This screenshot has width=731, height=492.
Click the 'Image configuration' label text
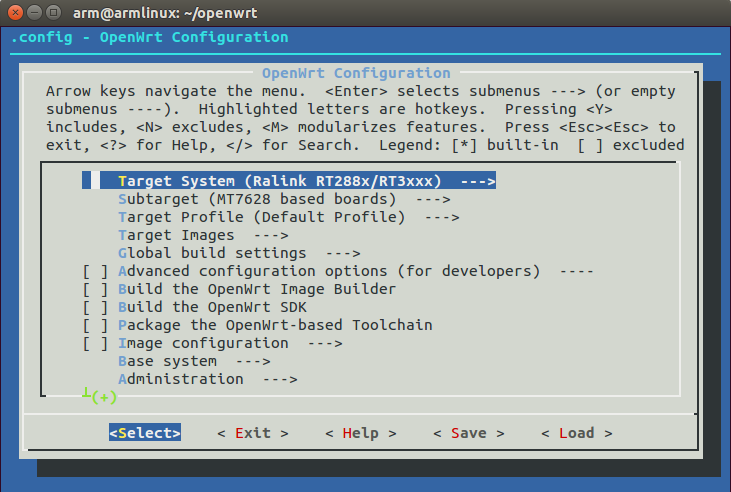(x=203, y=344)
